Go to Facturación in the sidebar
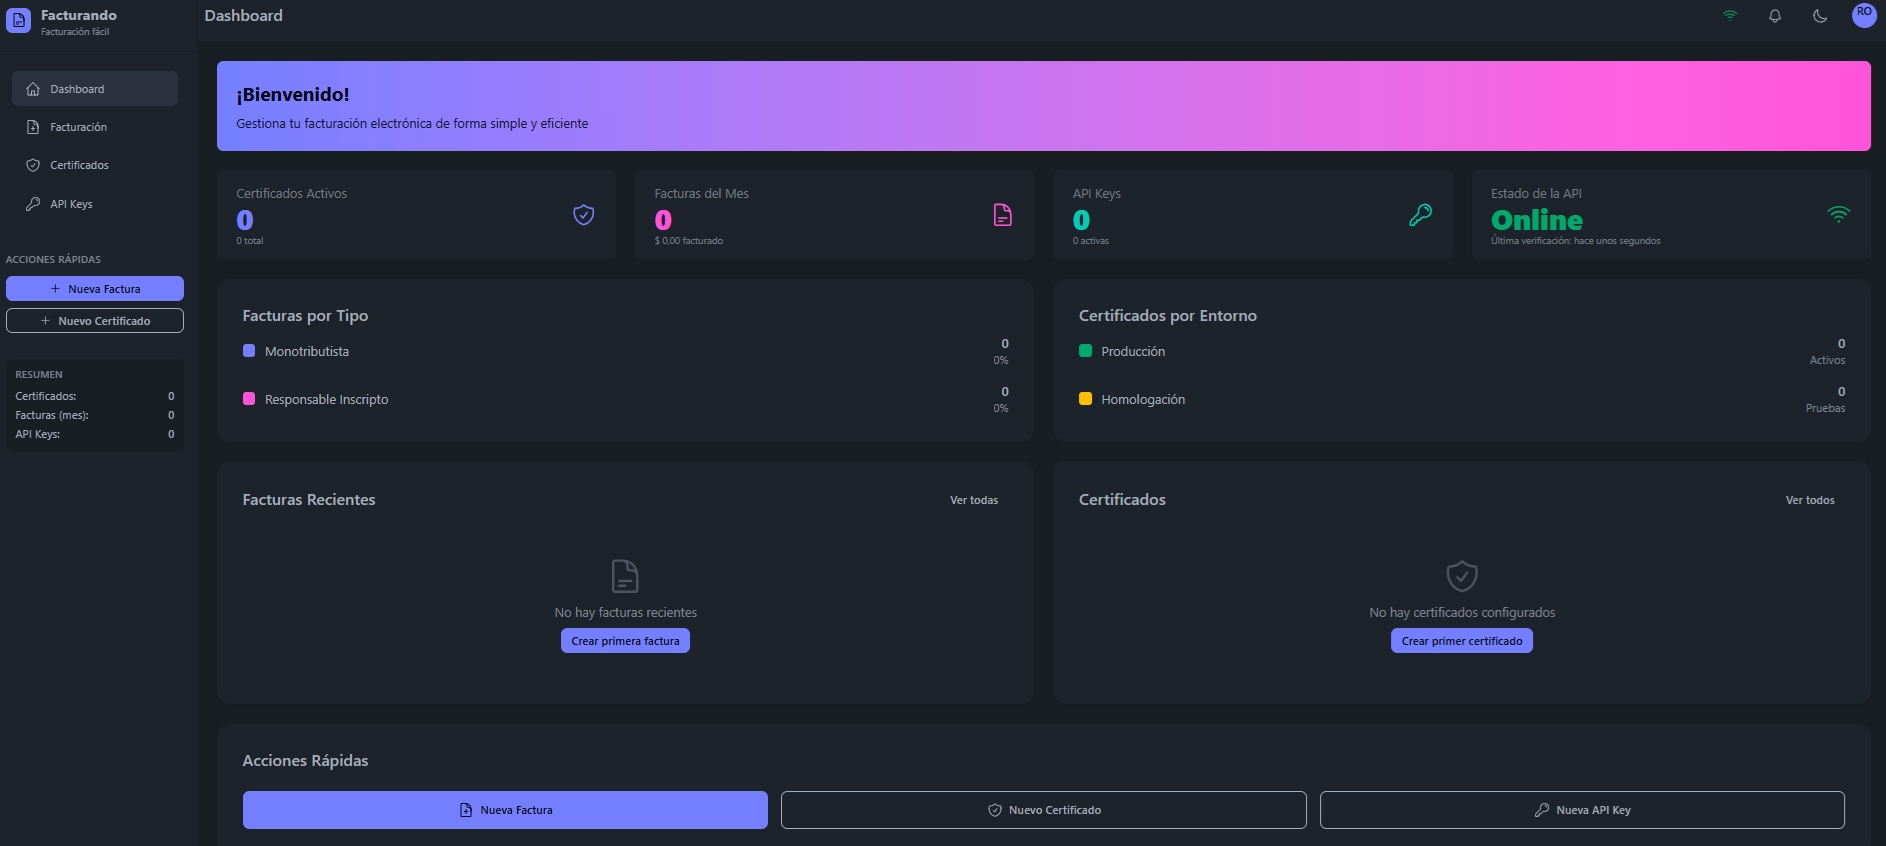The image size is (1886, 846). click(x=78, y=127)
